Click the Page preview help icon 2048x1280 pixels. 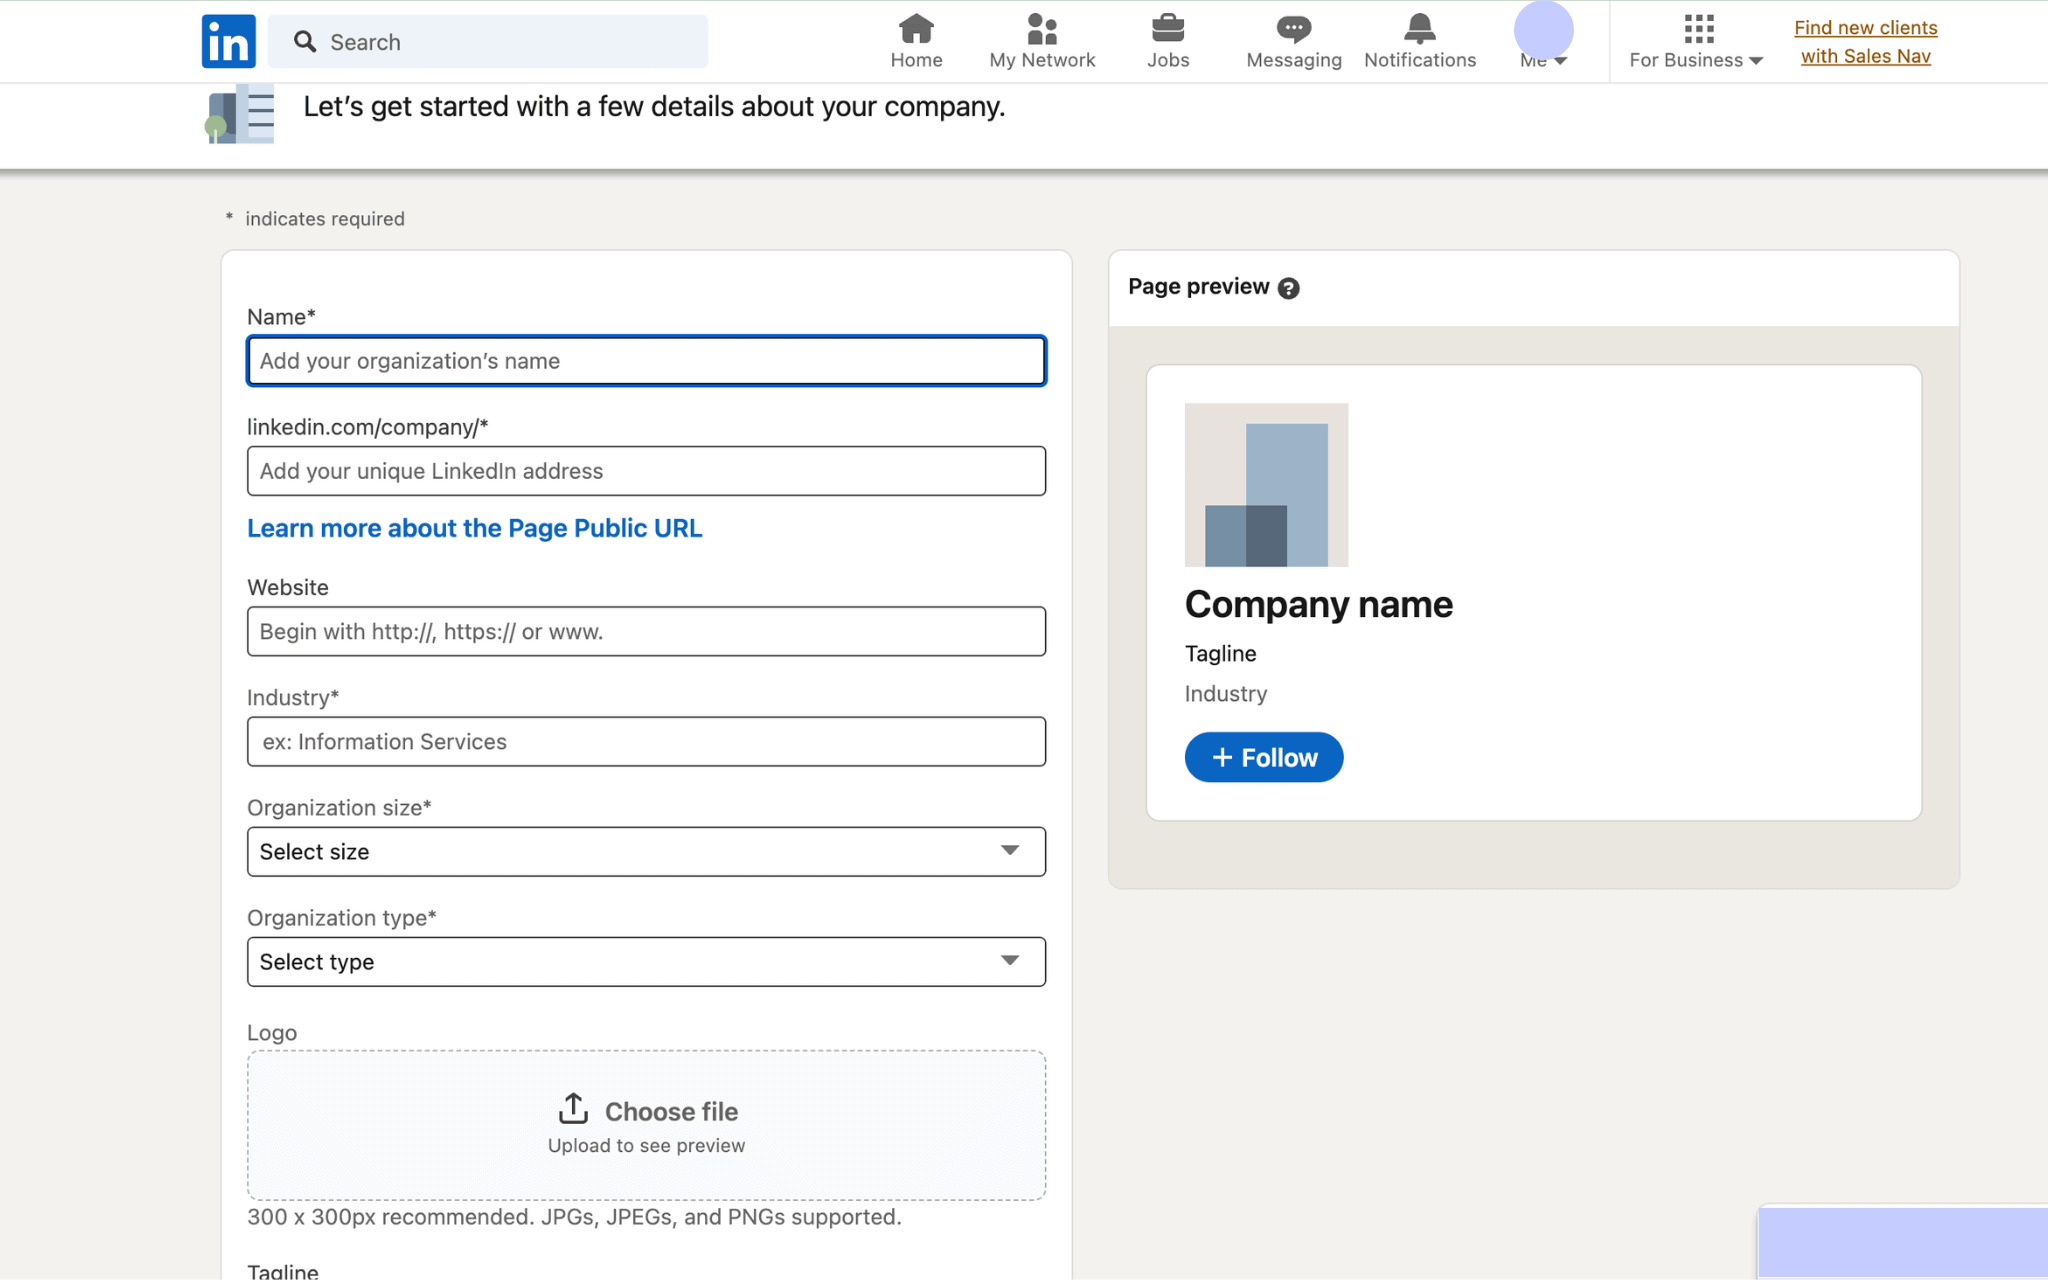point(1289,288)
